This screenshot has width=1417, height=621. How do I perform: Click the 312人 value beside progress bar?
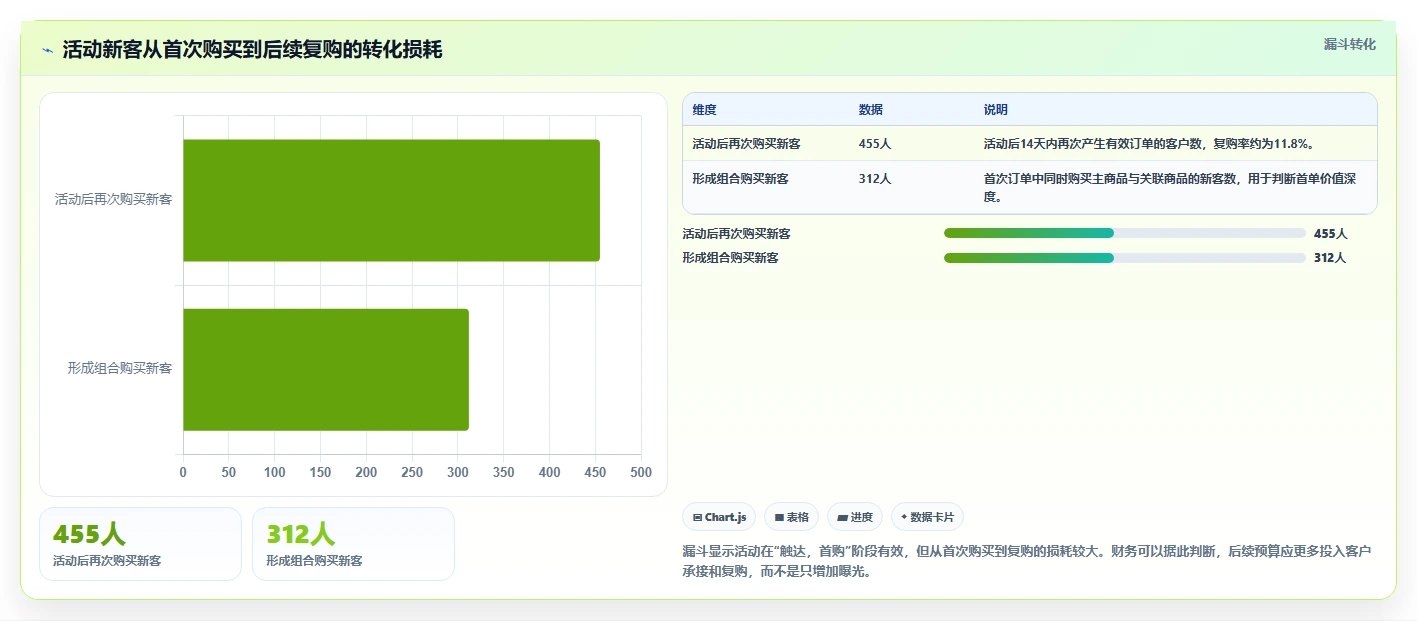click(x=1330, y=258)
